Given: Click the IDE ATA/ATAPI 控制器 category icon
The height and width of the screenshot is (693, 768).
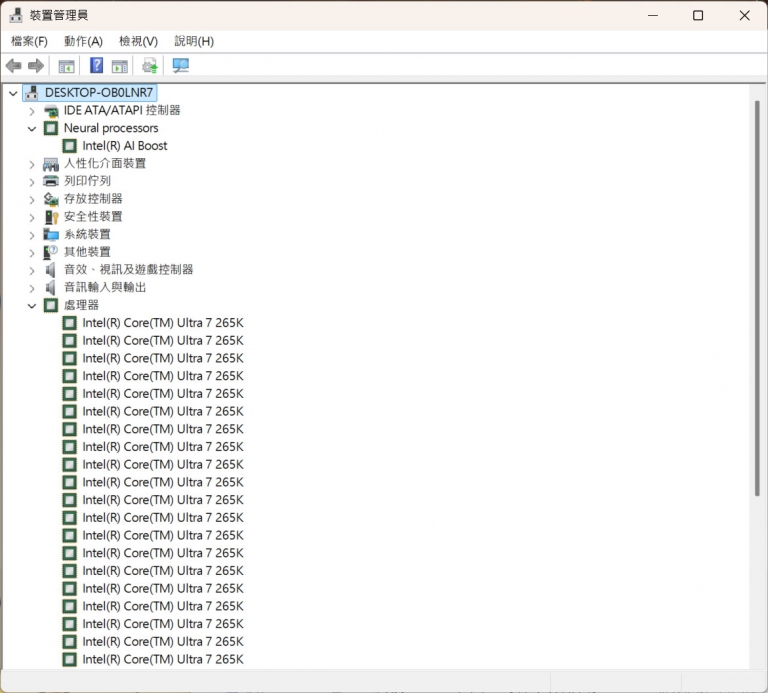Looking at the screenshot, I should click(x=51, y=111).
